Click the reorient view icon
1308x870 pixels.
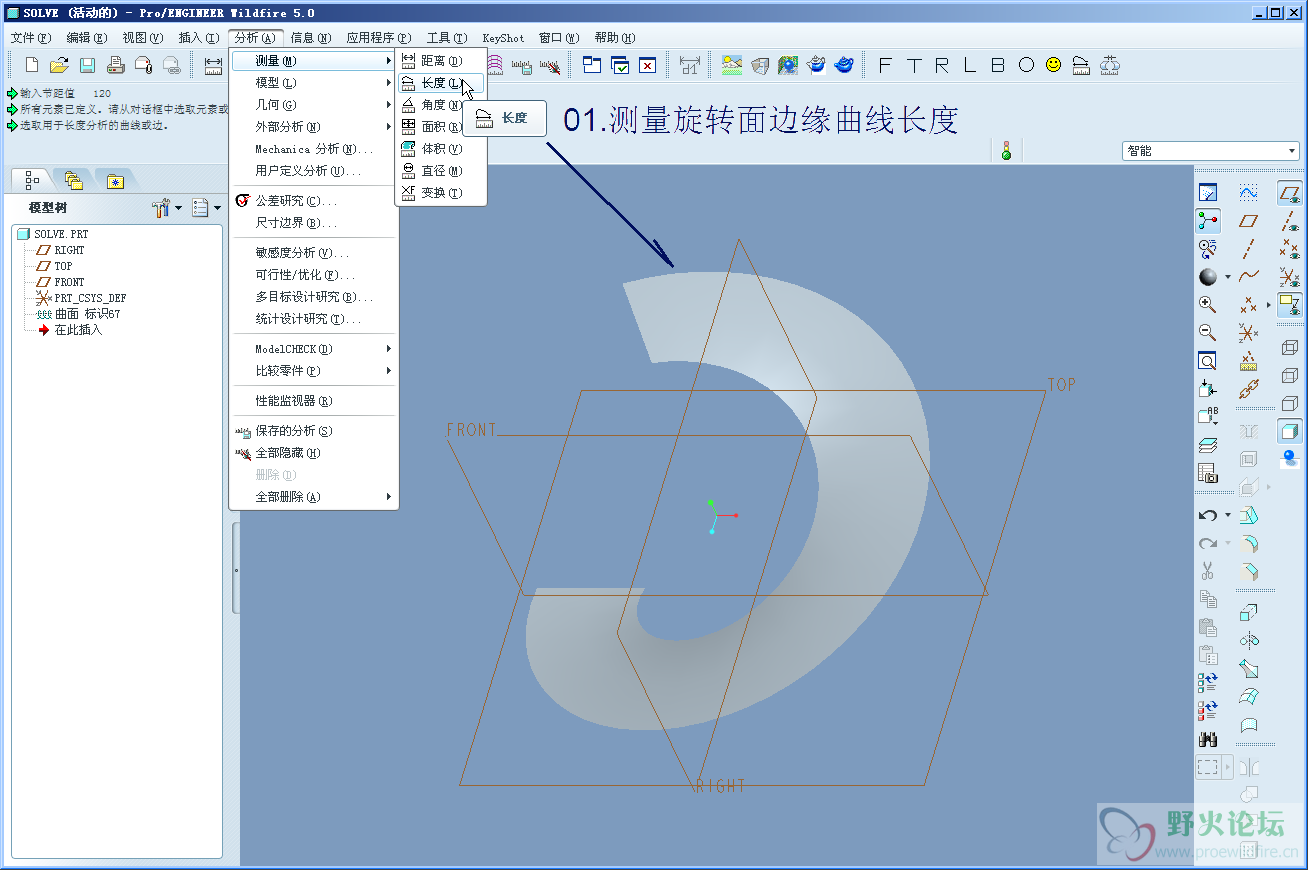(x=1208, y=389)
